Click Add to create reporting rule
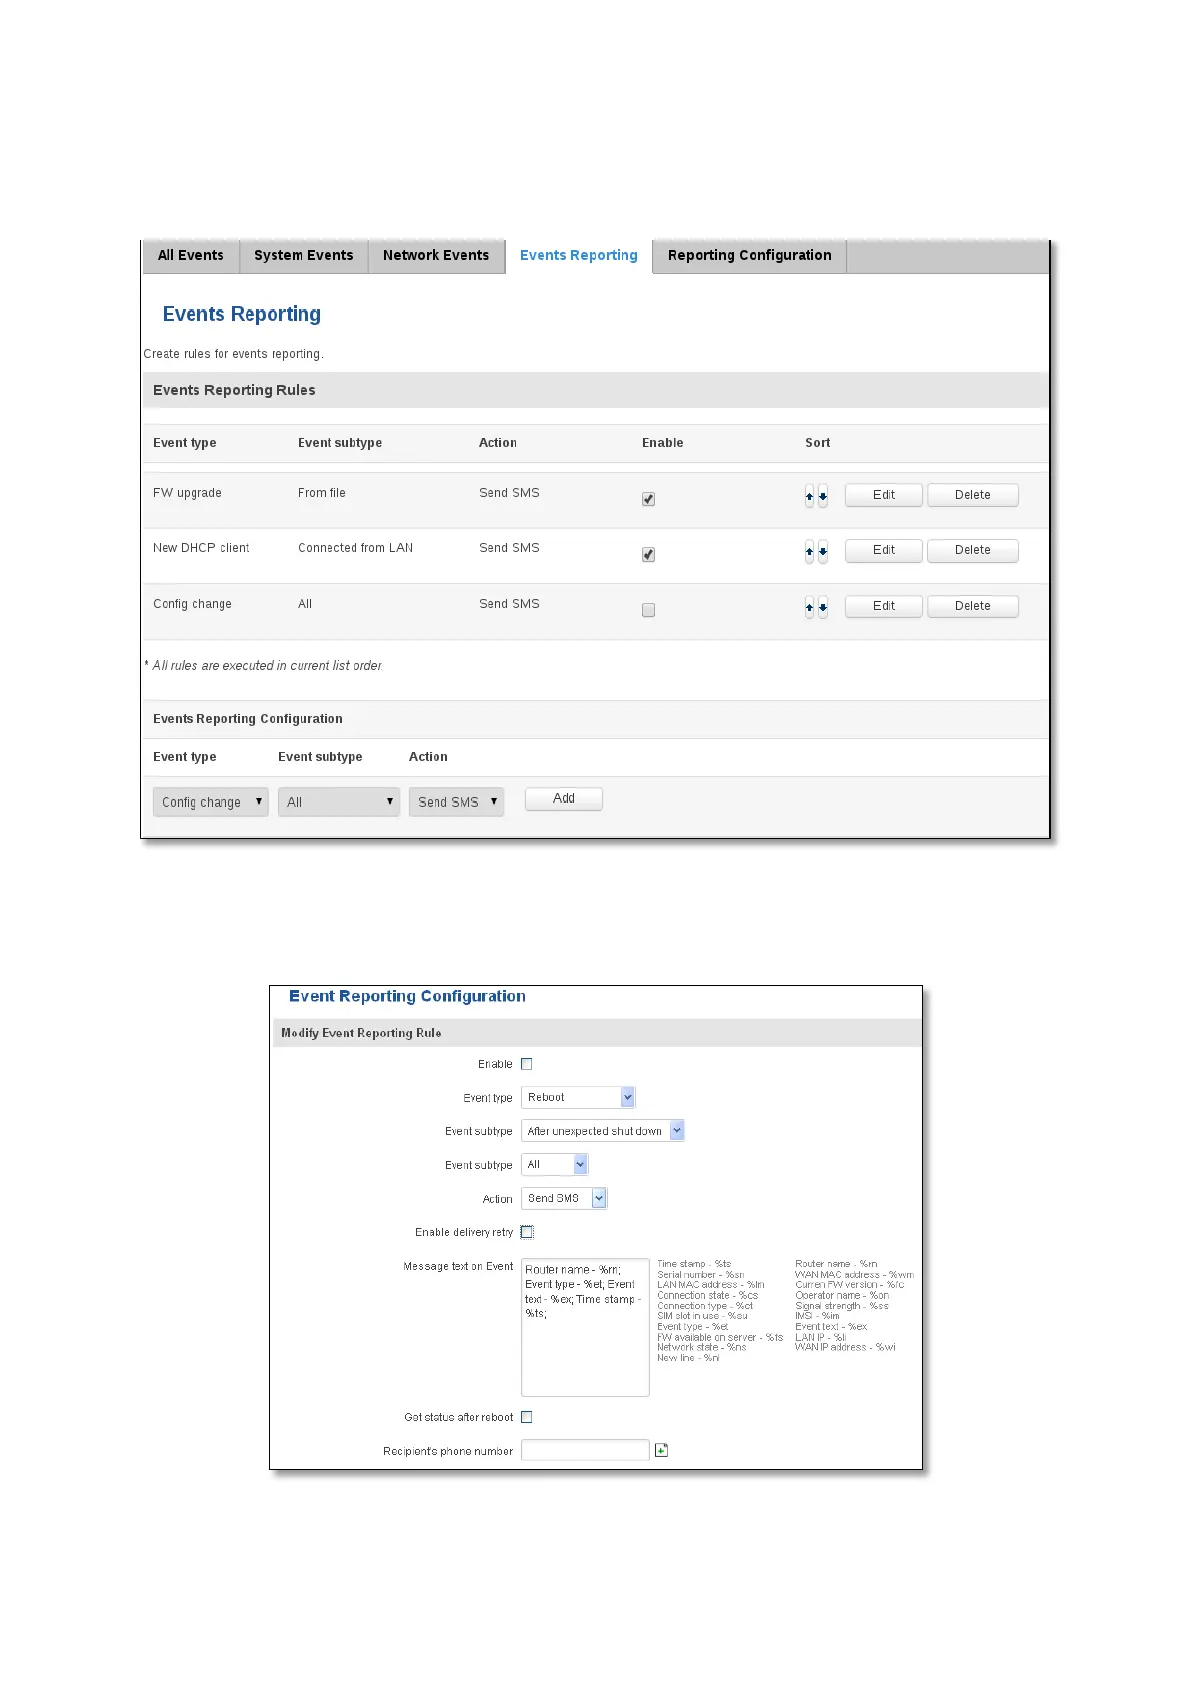The height and width of the screenshot is (1684, 1191). (x=564, y=799)
